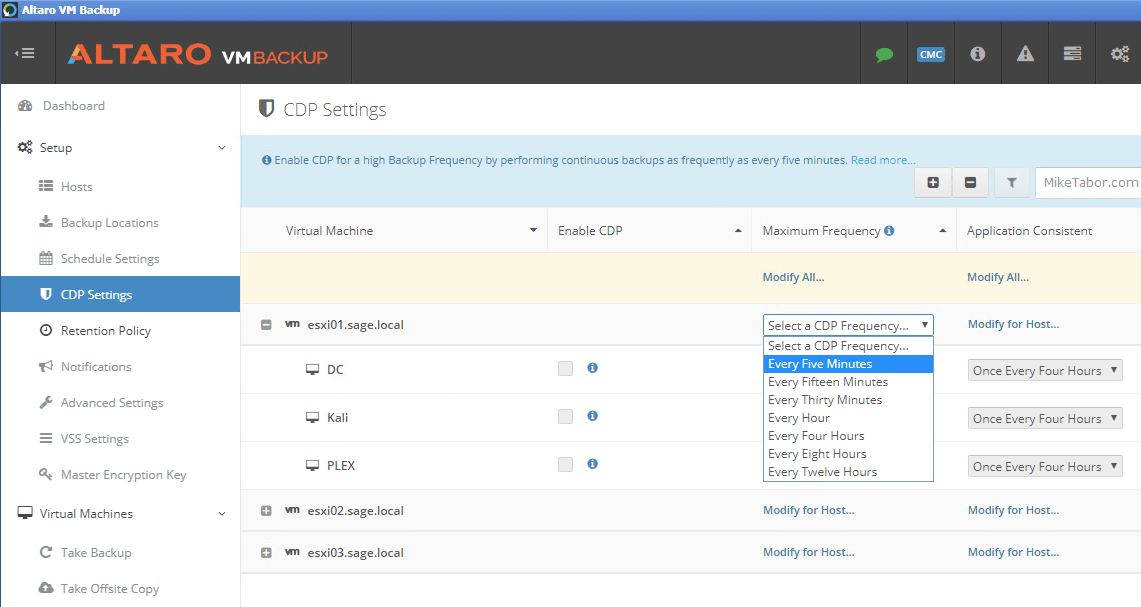The image size is (1141, 607).
Task: Open Backup Locations in sidebar
Action: pos(109,223)
